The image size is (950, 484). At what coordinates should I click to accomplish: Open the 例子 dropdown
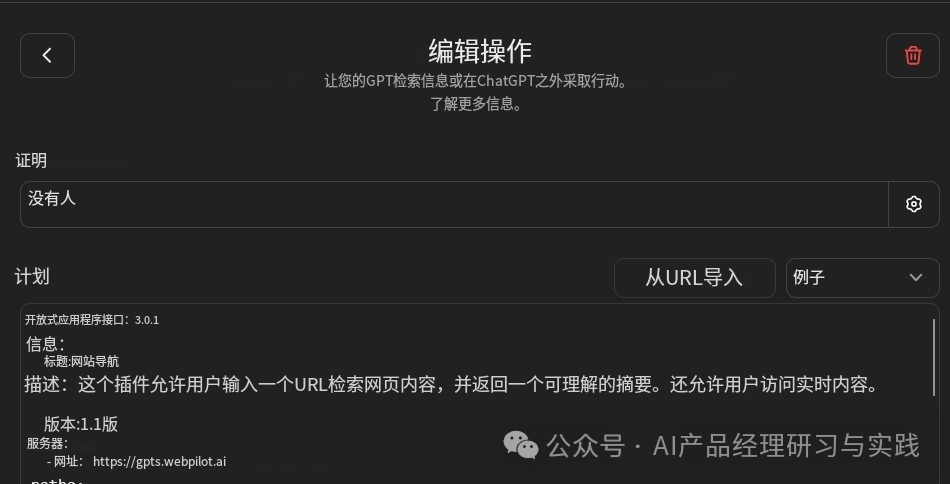tap(862, 278)
